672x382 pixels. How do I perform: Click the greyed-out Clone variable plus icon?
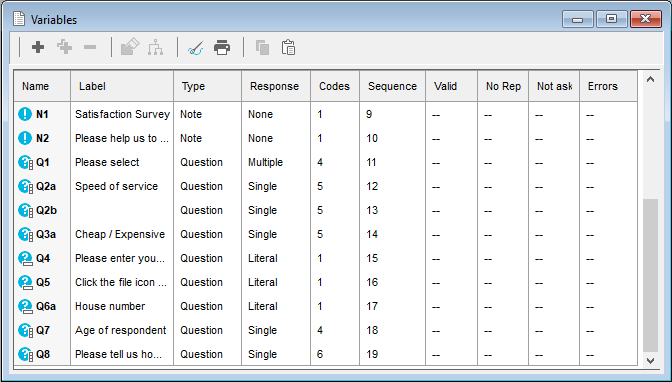click(x=65, y=47)
